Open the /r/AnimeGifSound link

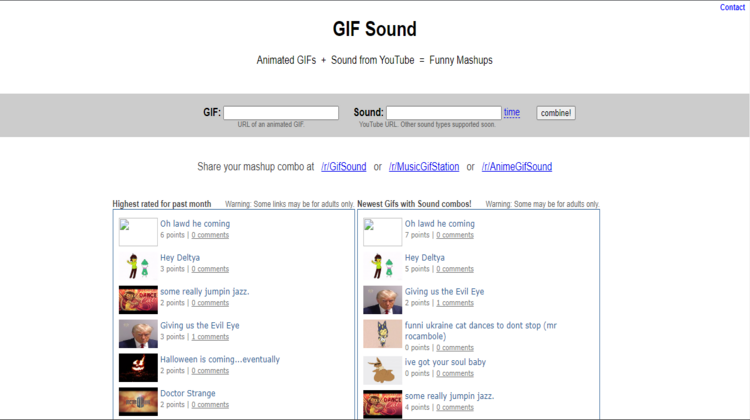[517, 166]
